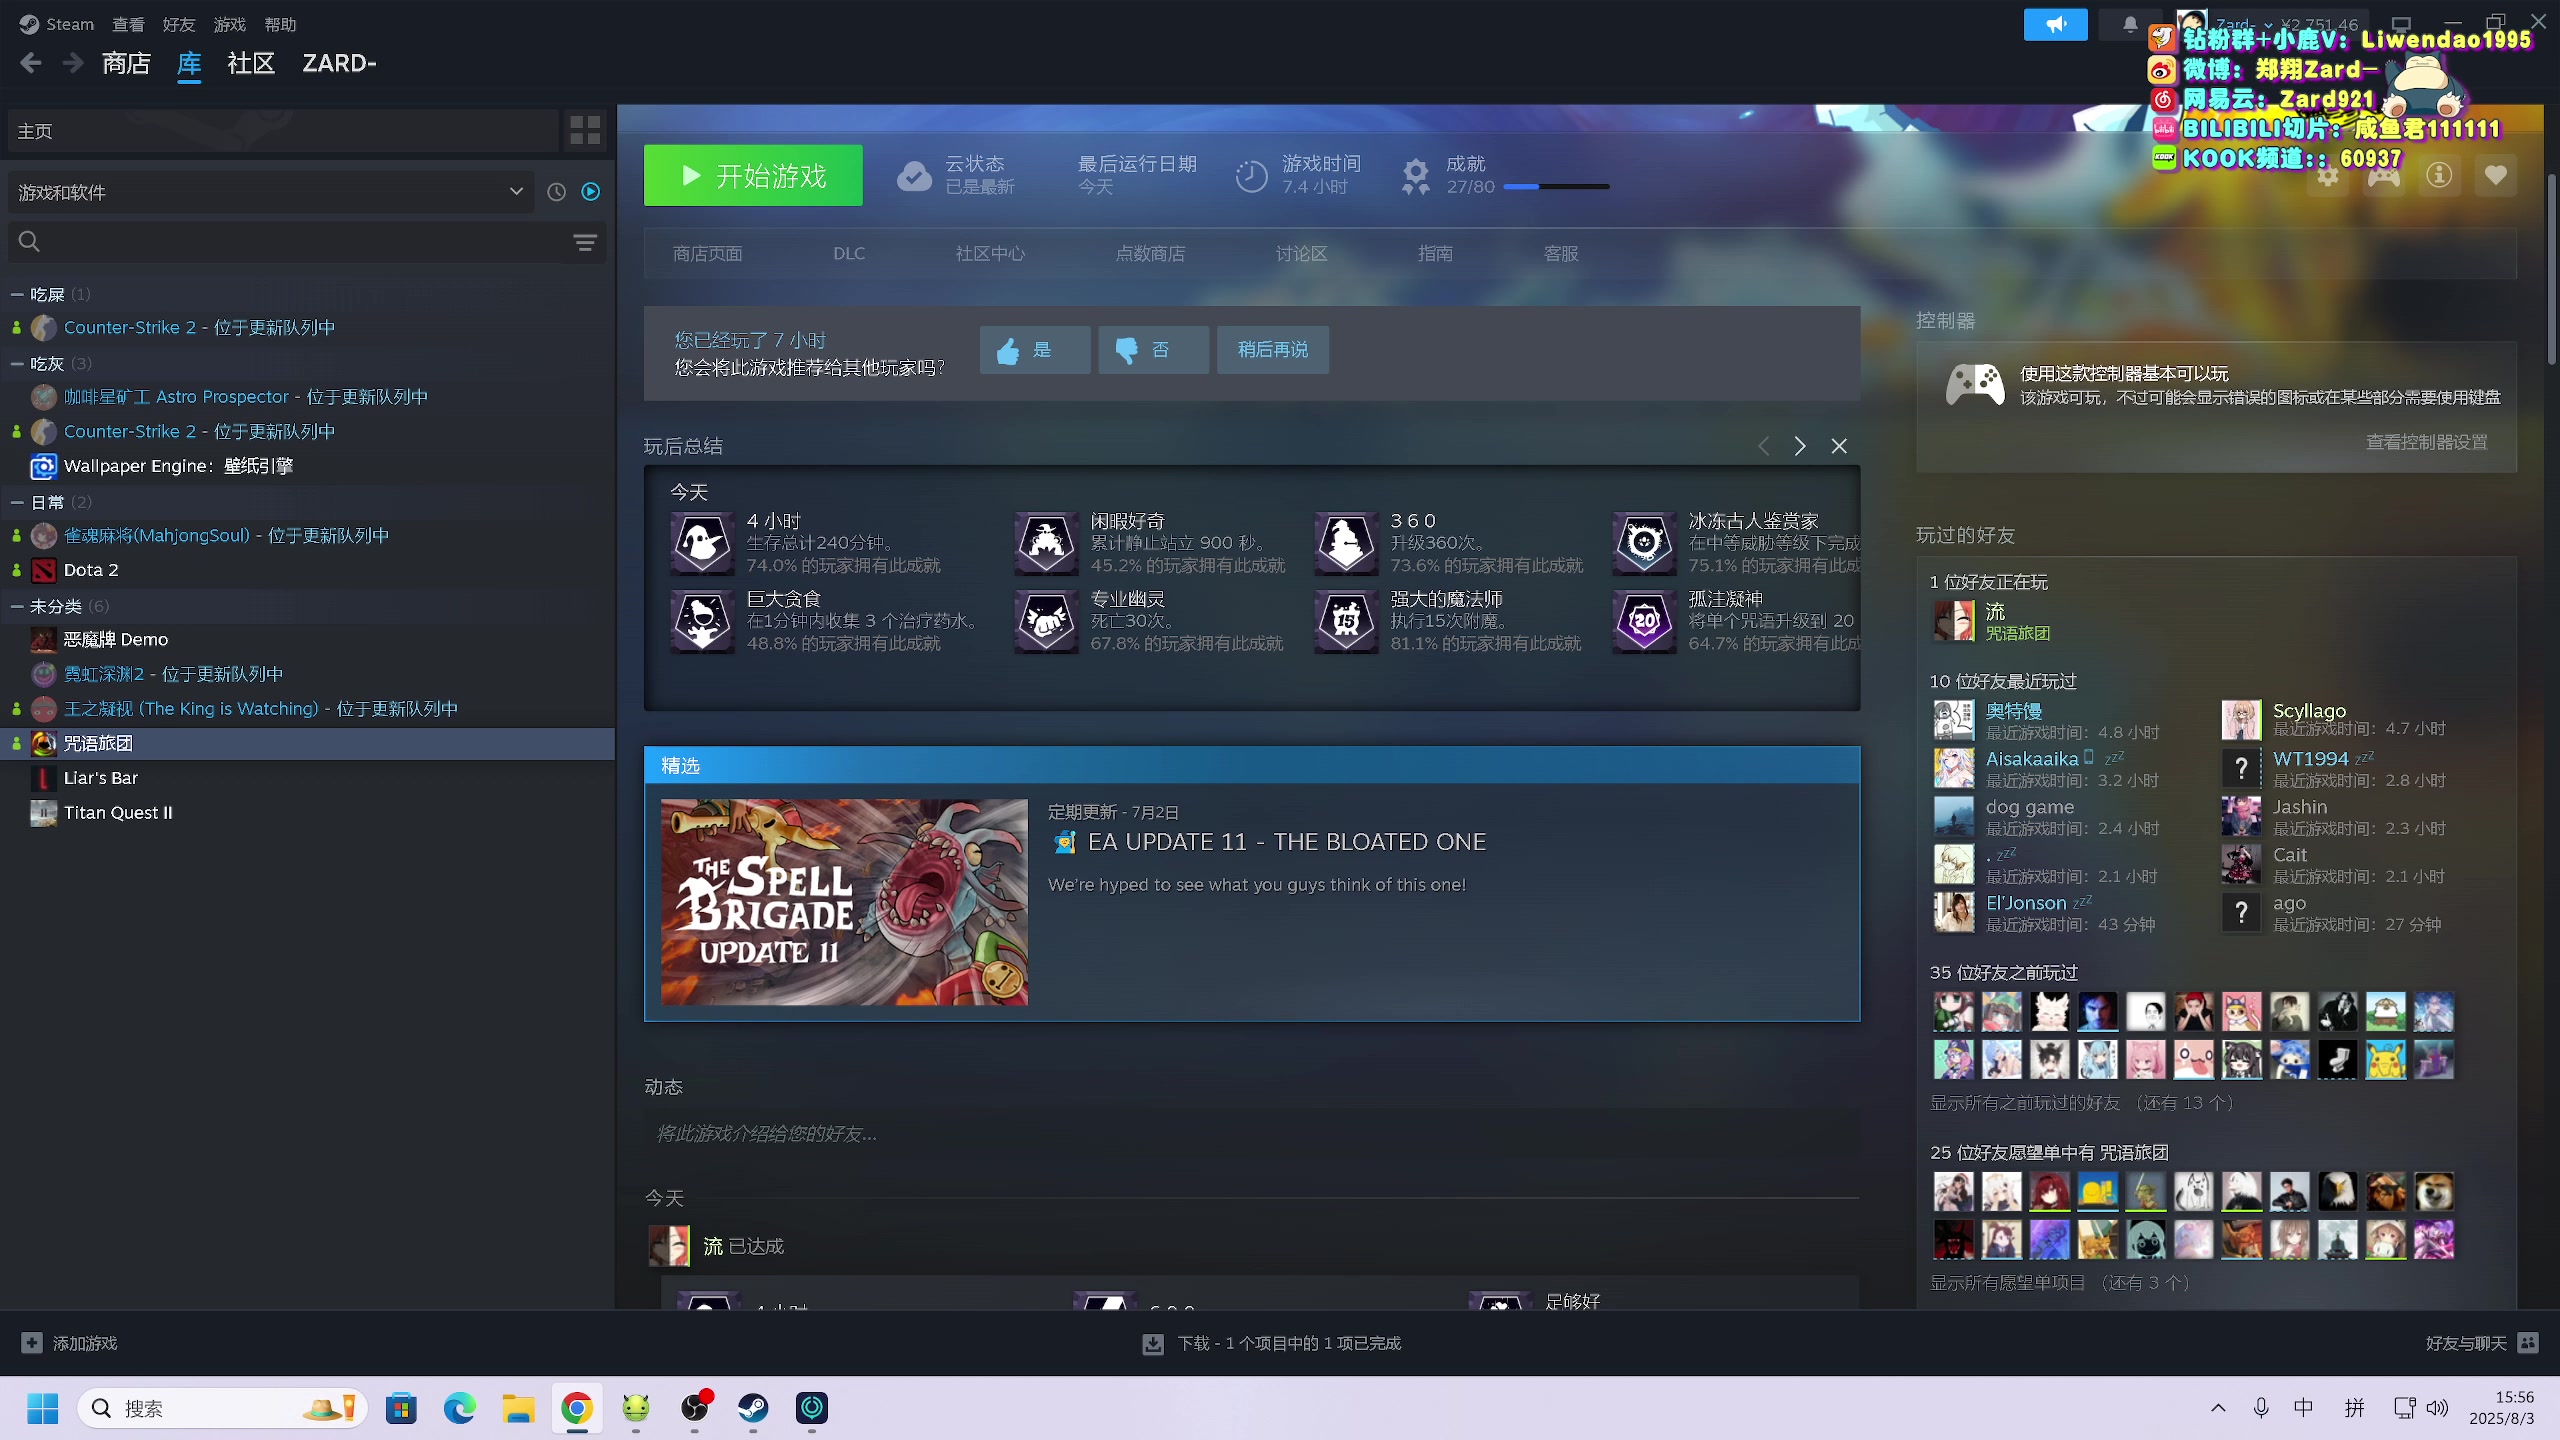Go to next post-game summary page

1800,446
